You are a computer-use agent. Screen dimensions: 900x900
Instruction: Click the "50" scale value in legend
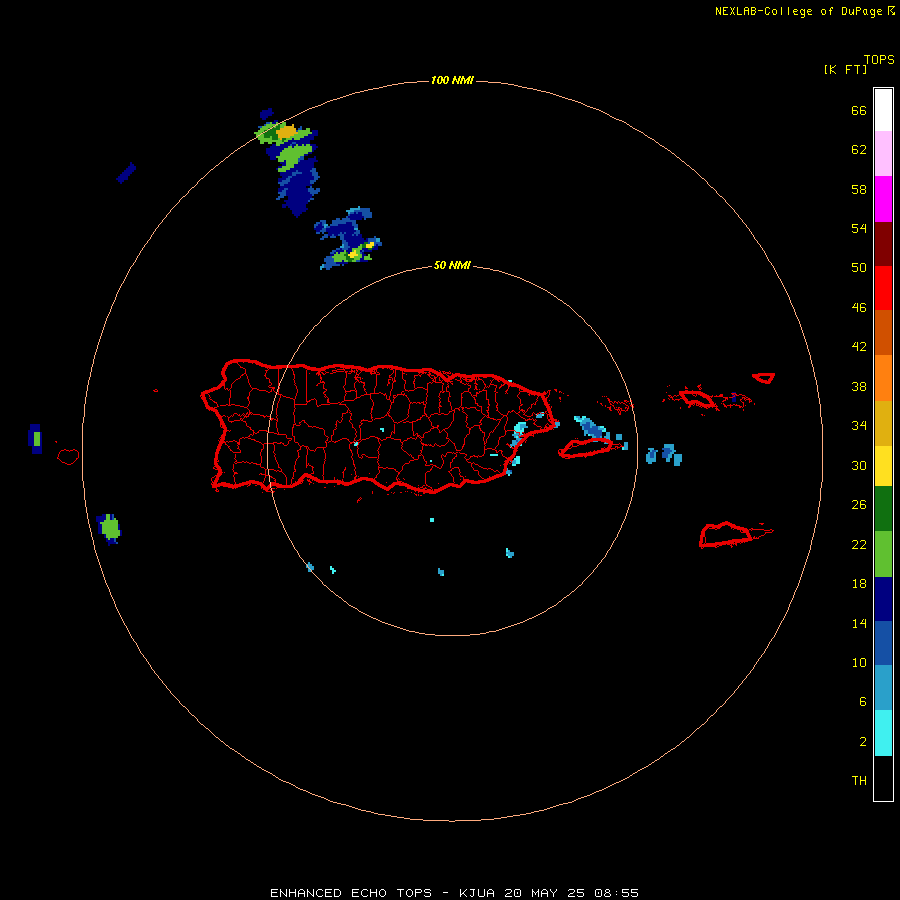coord(859,268)
